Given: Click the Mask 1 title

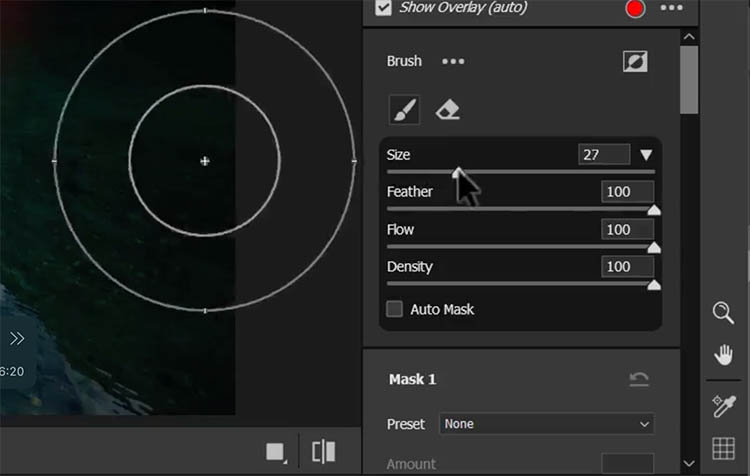Looking at the screenshot, I should click(412, 379).
